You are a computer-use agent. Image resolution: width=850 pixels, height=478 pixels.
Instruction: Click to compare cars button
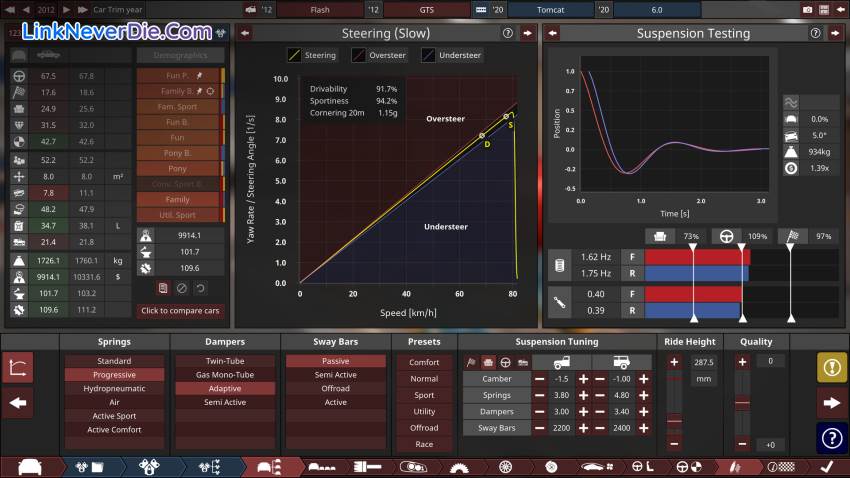pyautogui.click(x=181, y=311)
